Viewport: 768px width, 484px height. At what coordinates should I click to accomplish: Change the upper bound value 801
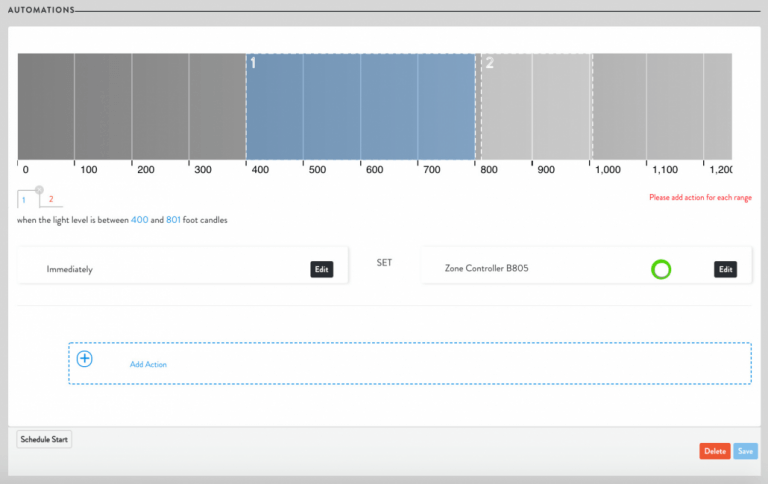[x=173, y=220]
